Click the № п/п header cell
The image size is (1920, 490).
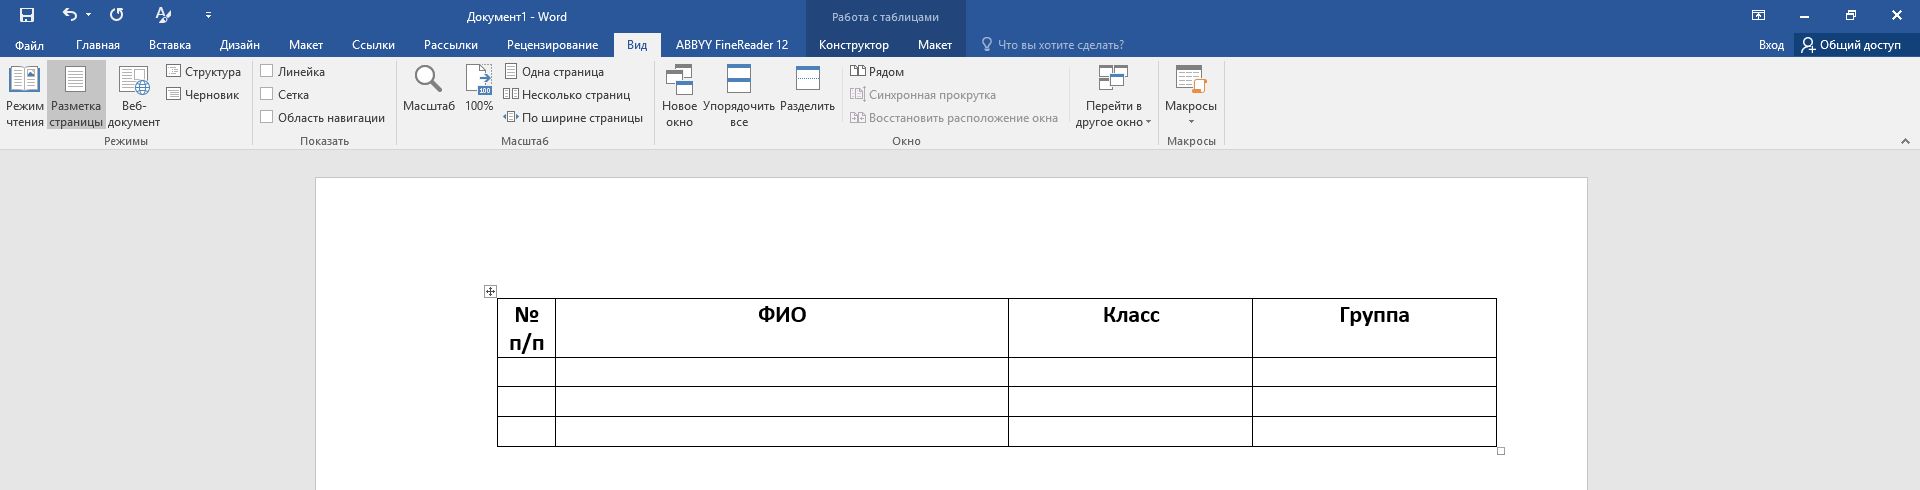pos(526,328)
